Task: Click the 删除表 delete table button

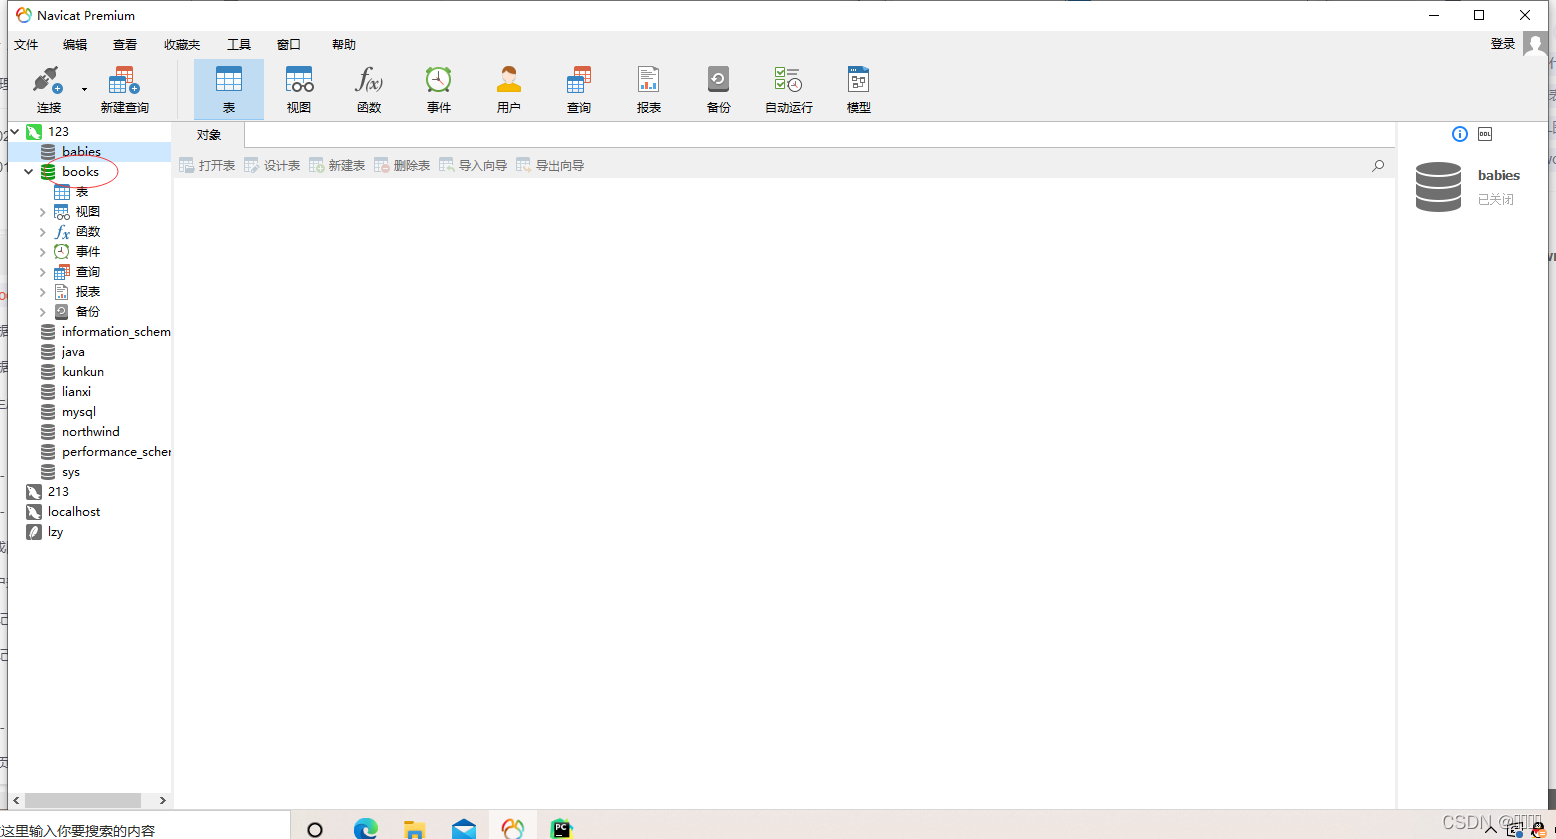Action: coord(402,166)
